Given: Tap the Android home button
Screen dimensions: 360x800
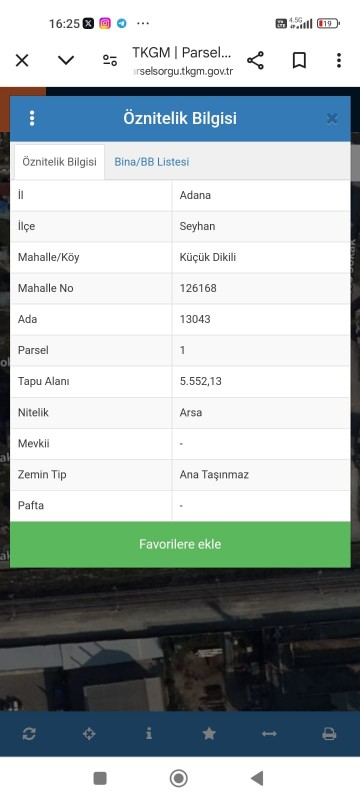Looking at the screenshot, I should 179,778.
